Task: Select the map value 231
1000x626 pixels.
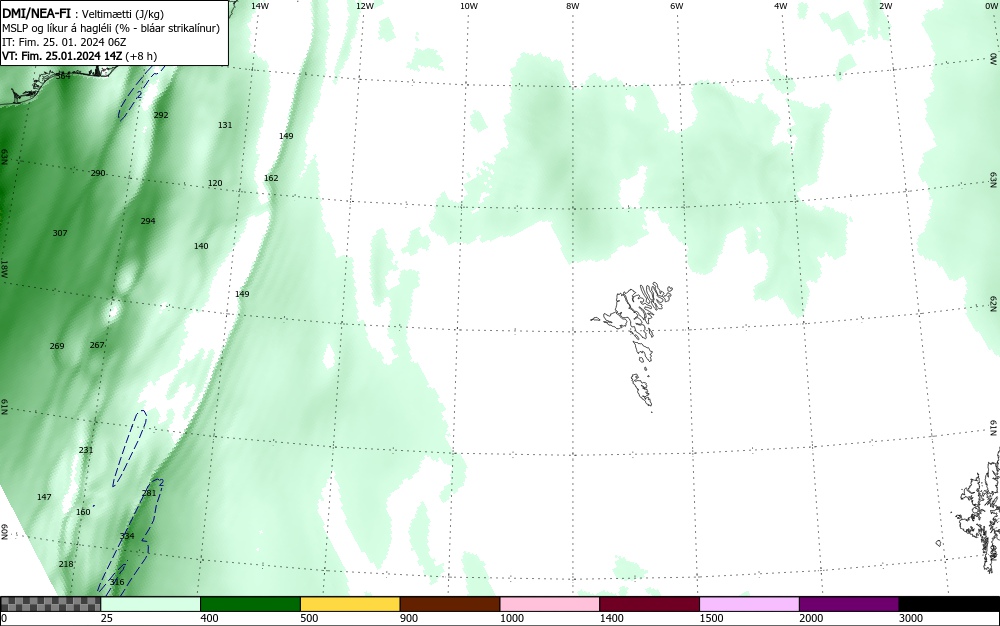Action: pos(86,450)
